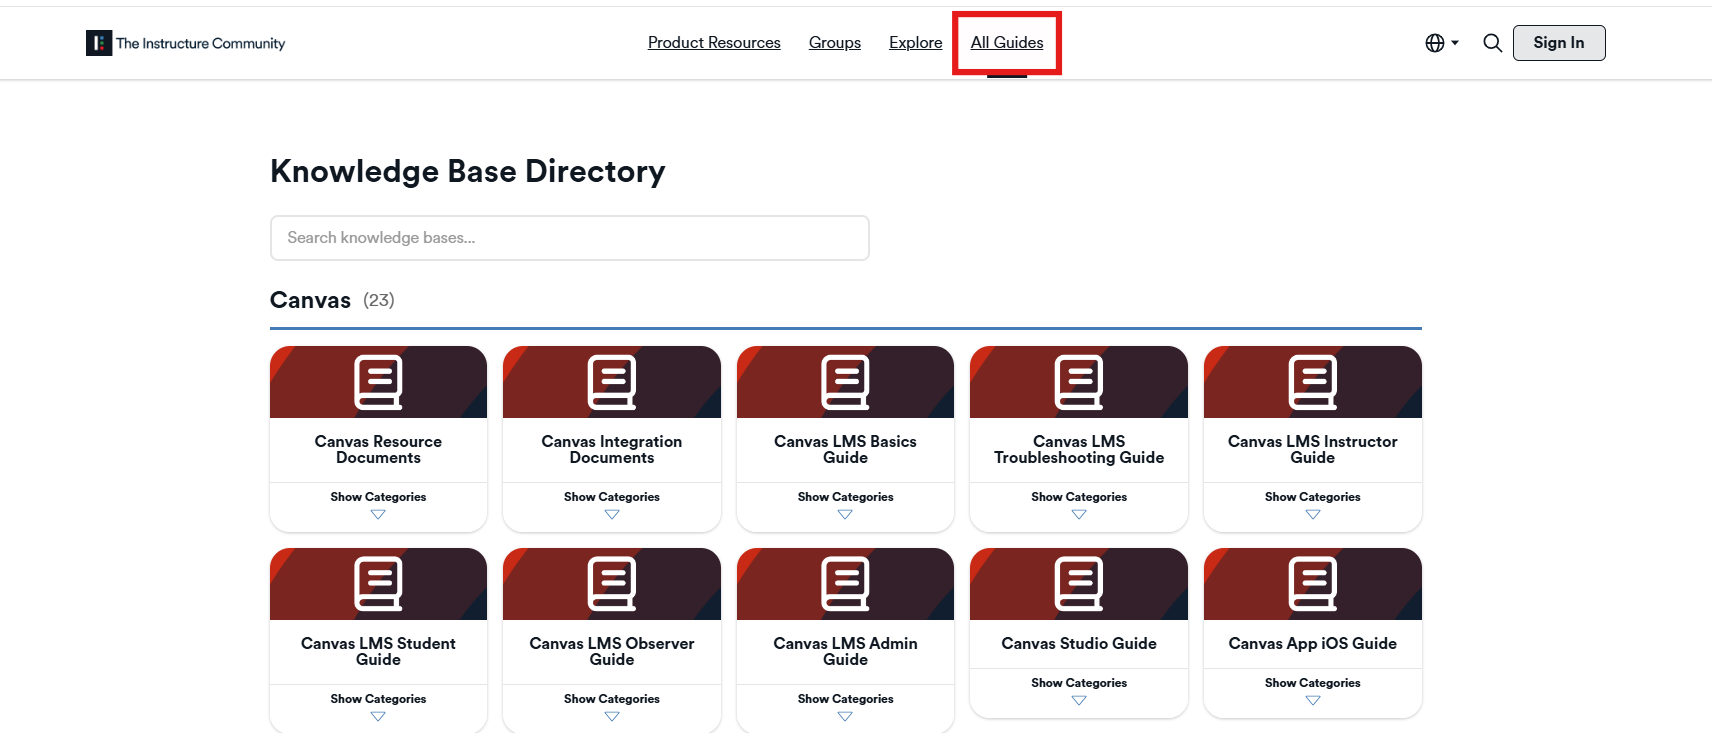
Task: Click the Canvas Studio Guide book icon
Action: 1079,584
